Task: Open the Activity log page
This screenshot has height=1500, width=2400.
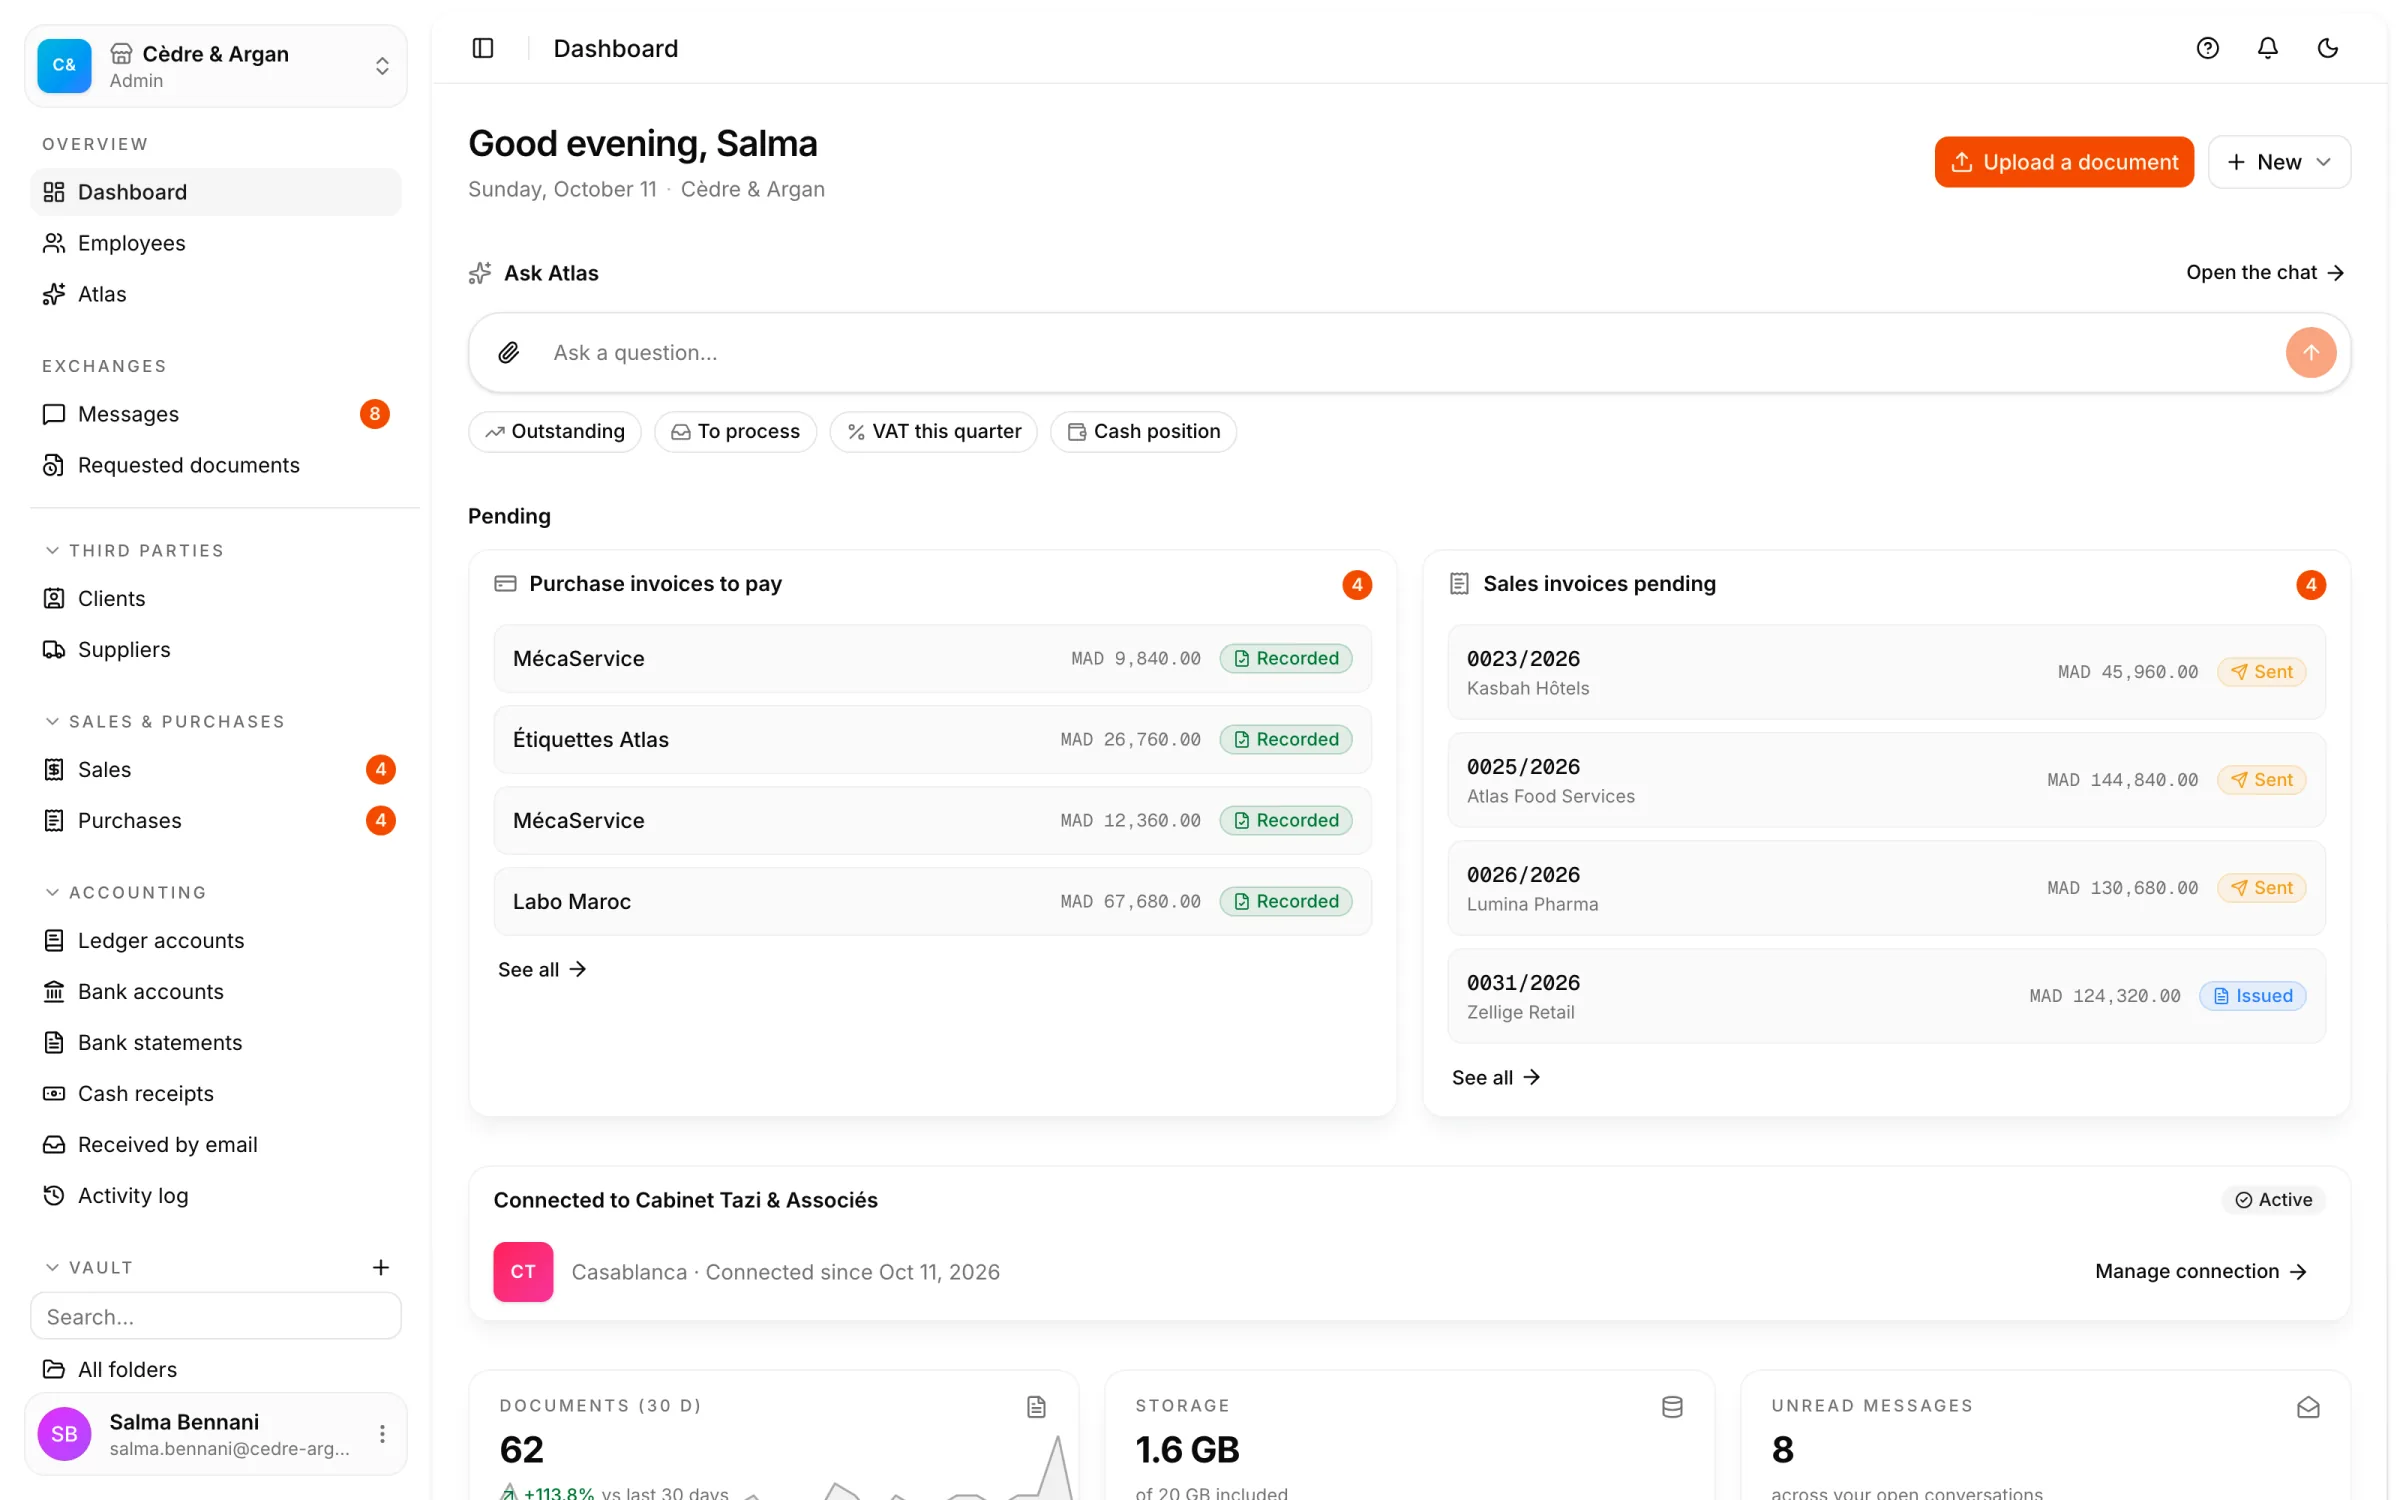Action: [216, 1195]
